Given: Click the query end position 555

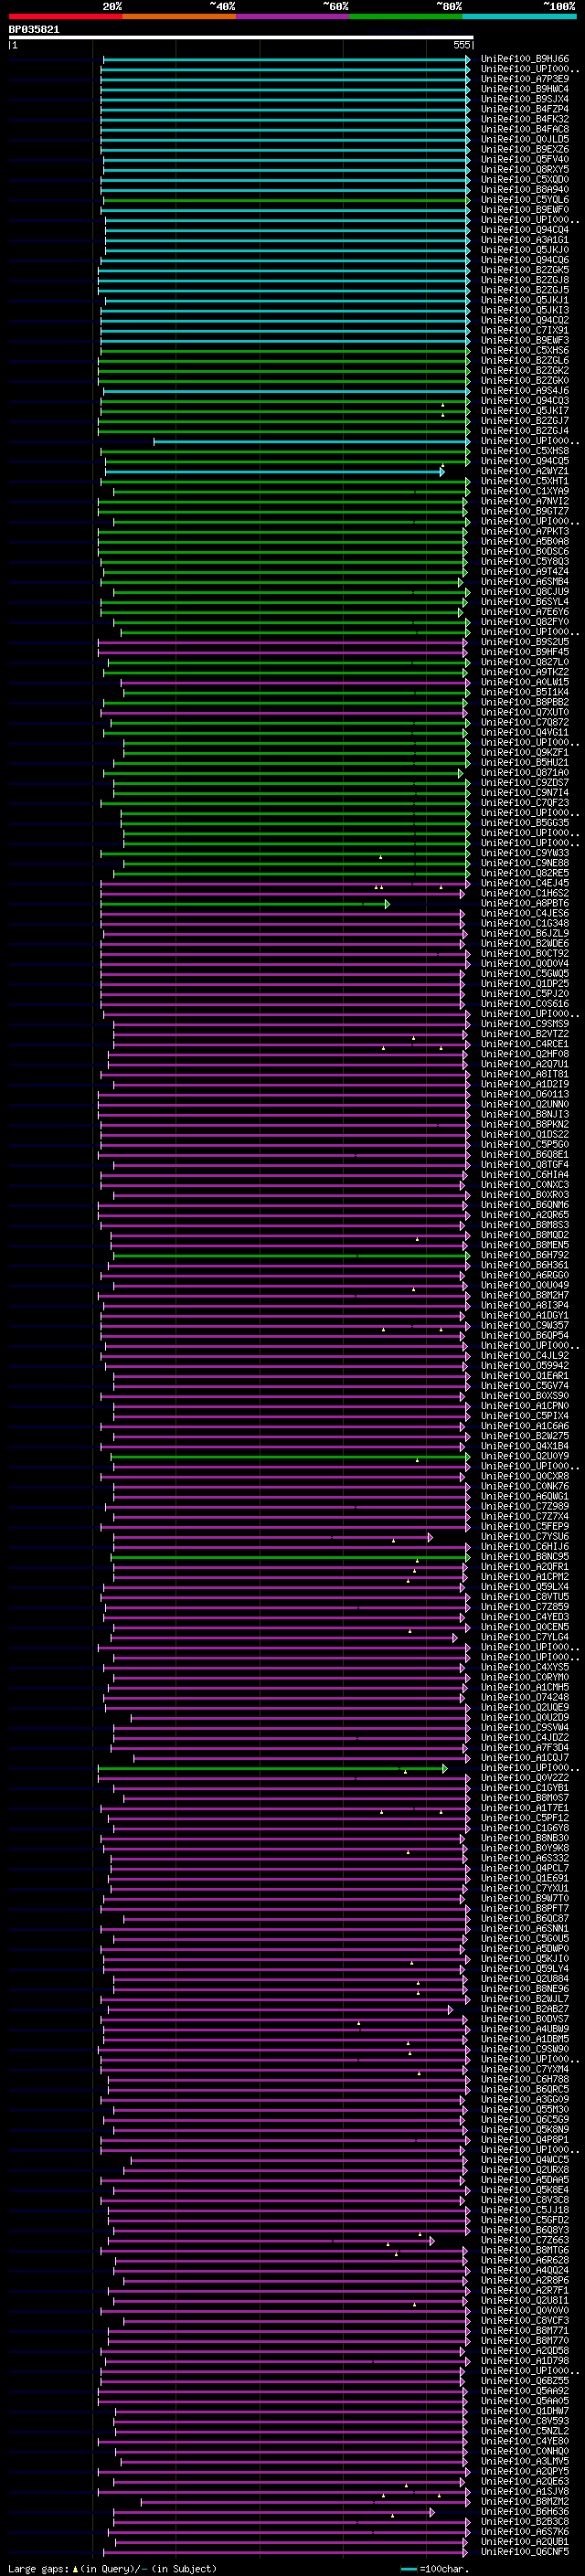Looking at the screenshot, I should coord(462,45).
